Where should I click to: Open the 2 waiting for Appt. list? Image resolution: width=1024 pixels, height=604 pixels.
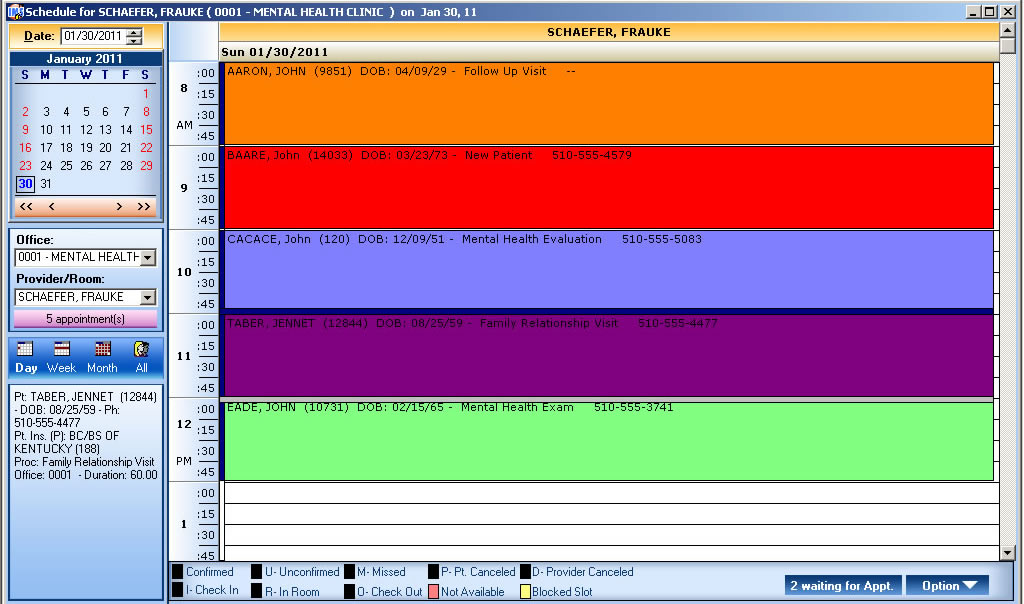pyautogui.click(x=842, y=586)
